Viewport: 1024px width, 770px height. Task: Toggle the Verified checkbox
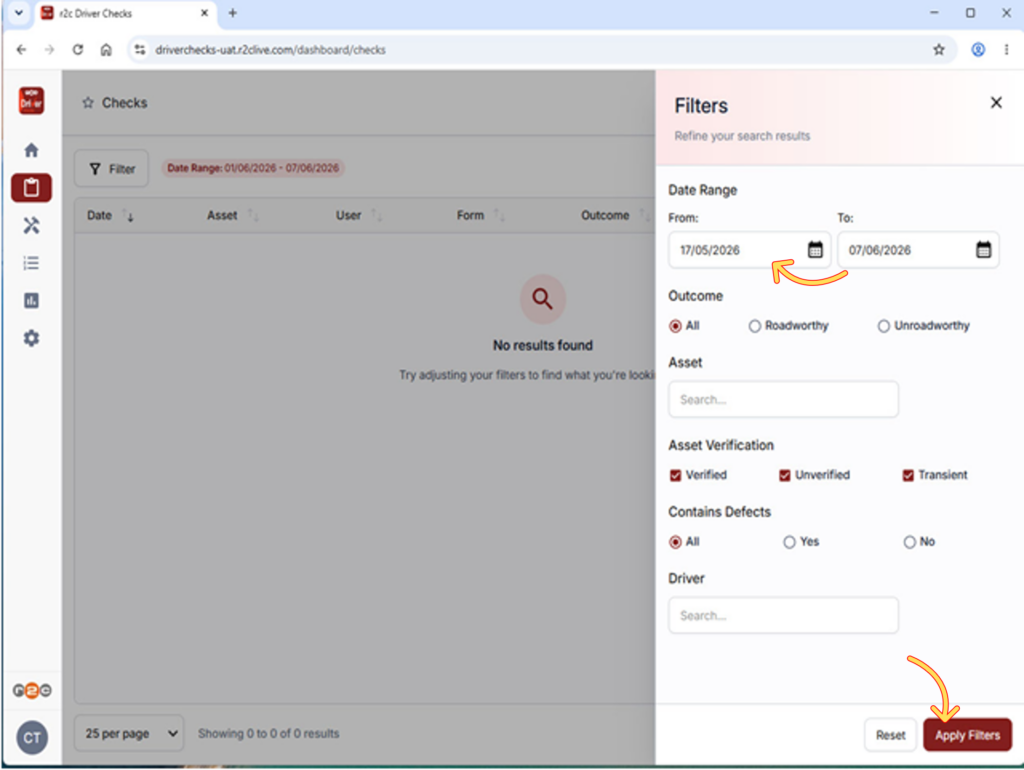pyautogui.click(x=675, y=475)
